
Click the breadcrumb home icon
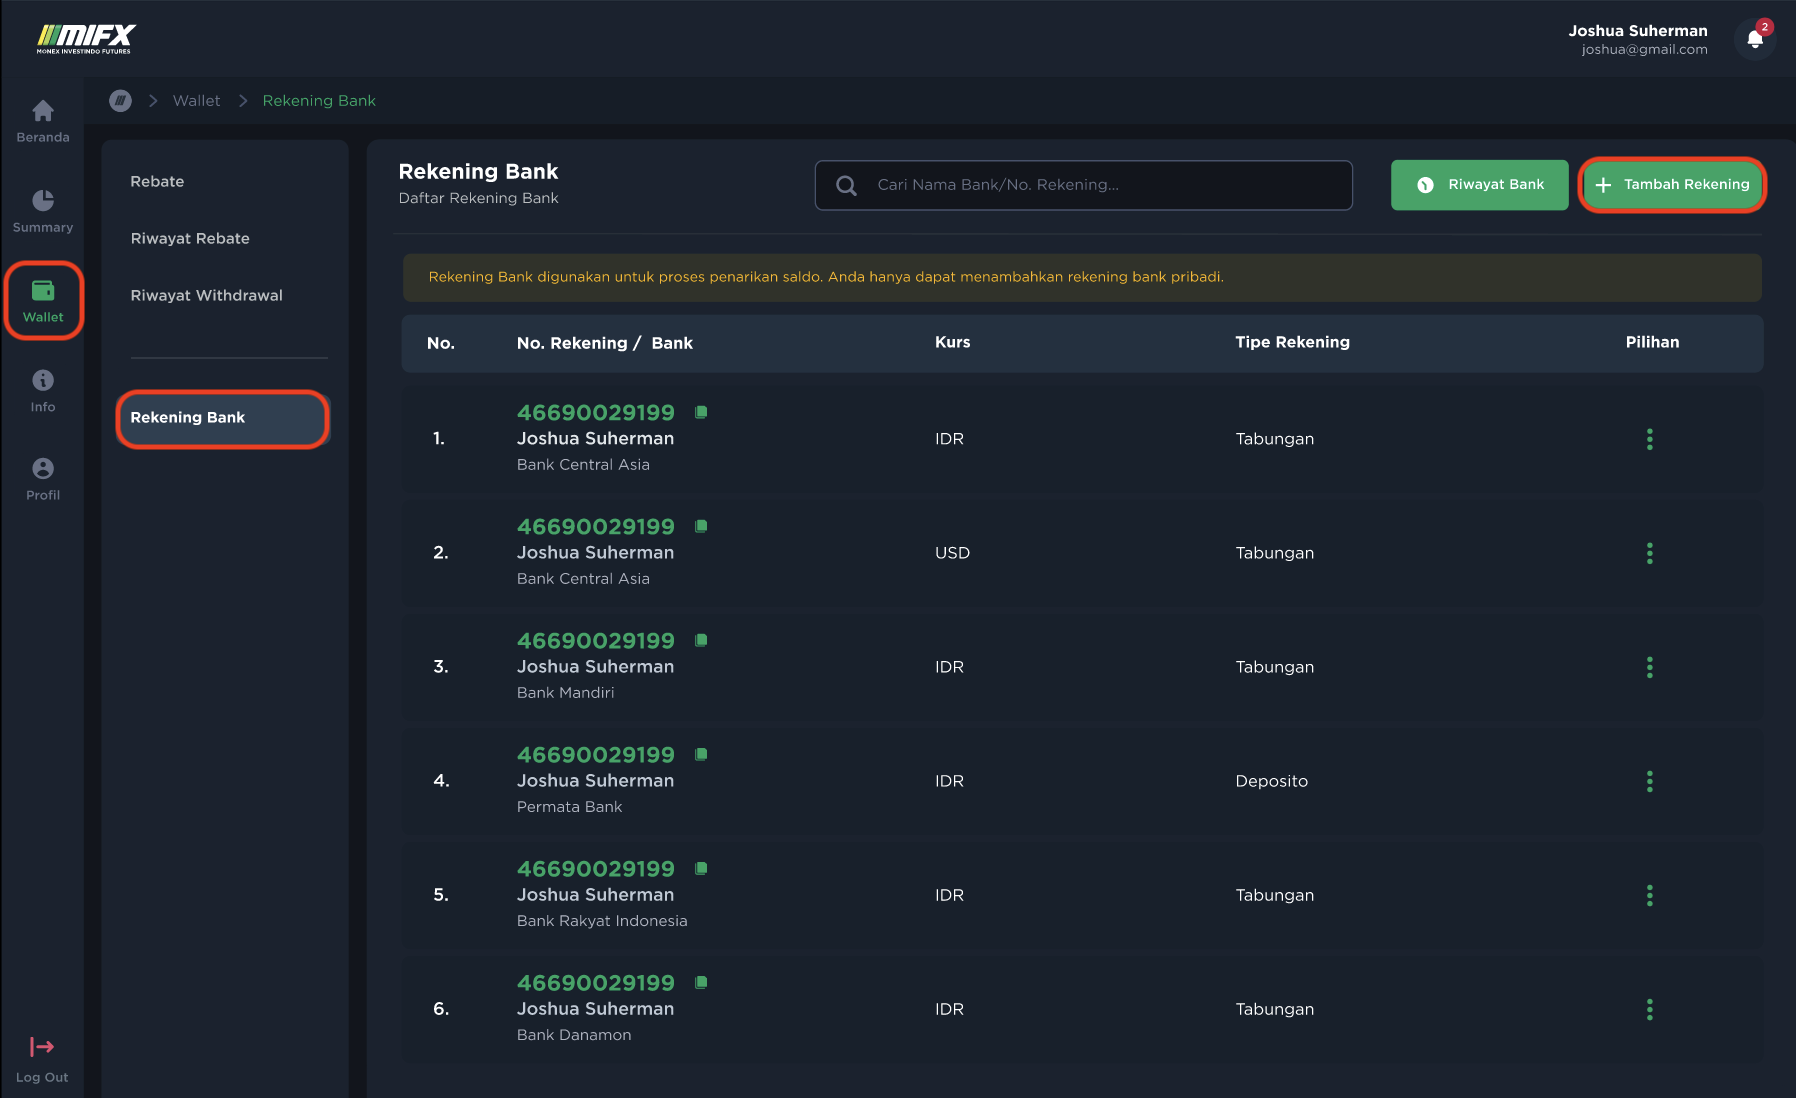tap(120, 101)
